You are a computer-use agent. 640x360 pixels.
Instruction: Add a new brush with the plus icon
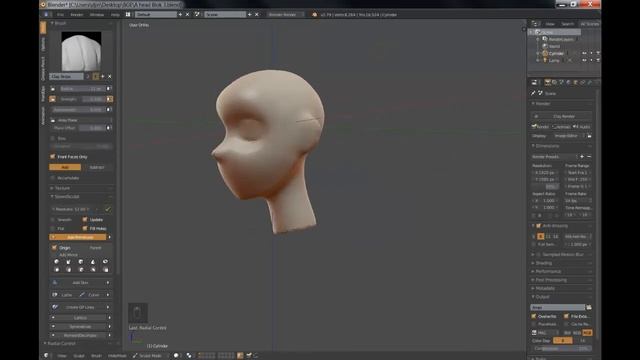click(102, 76)
